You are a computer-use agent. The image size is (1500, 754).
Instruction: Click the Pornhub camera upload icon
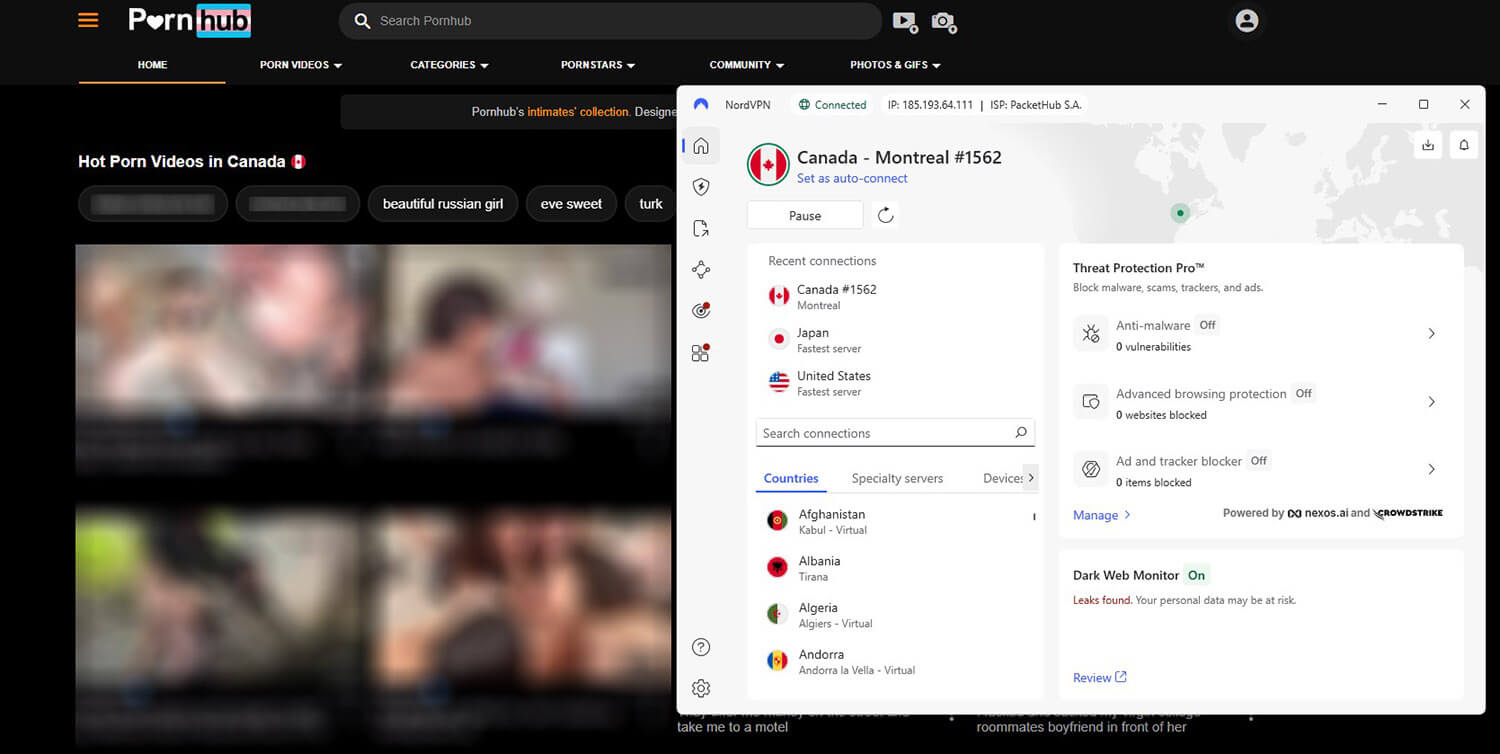click(x=944, y=21)
